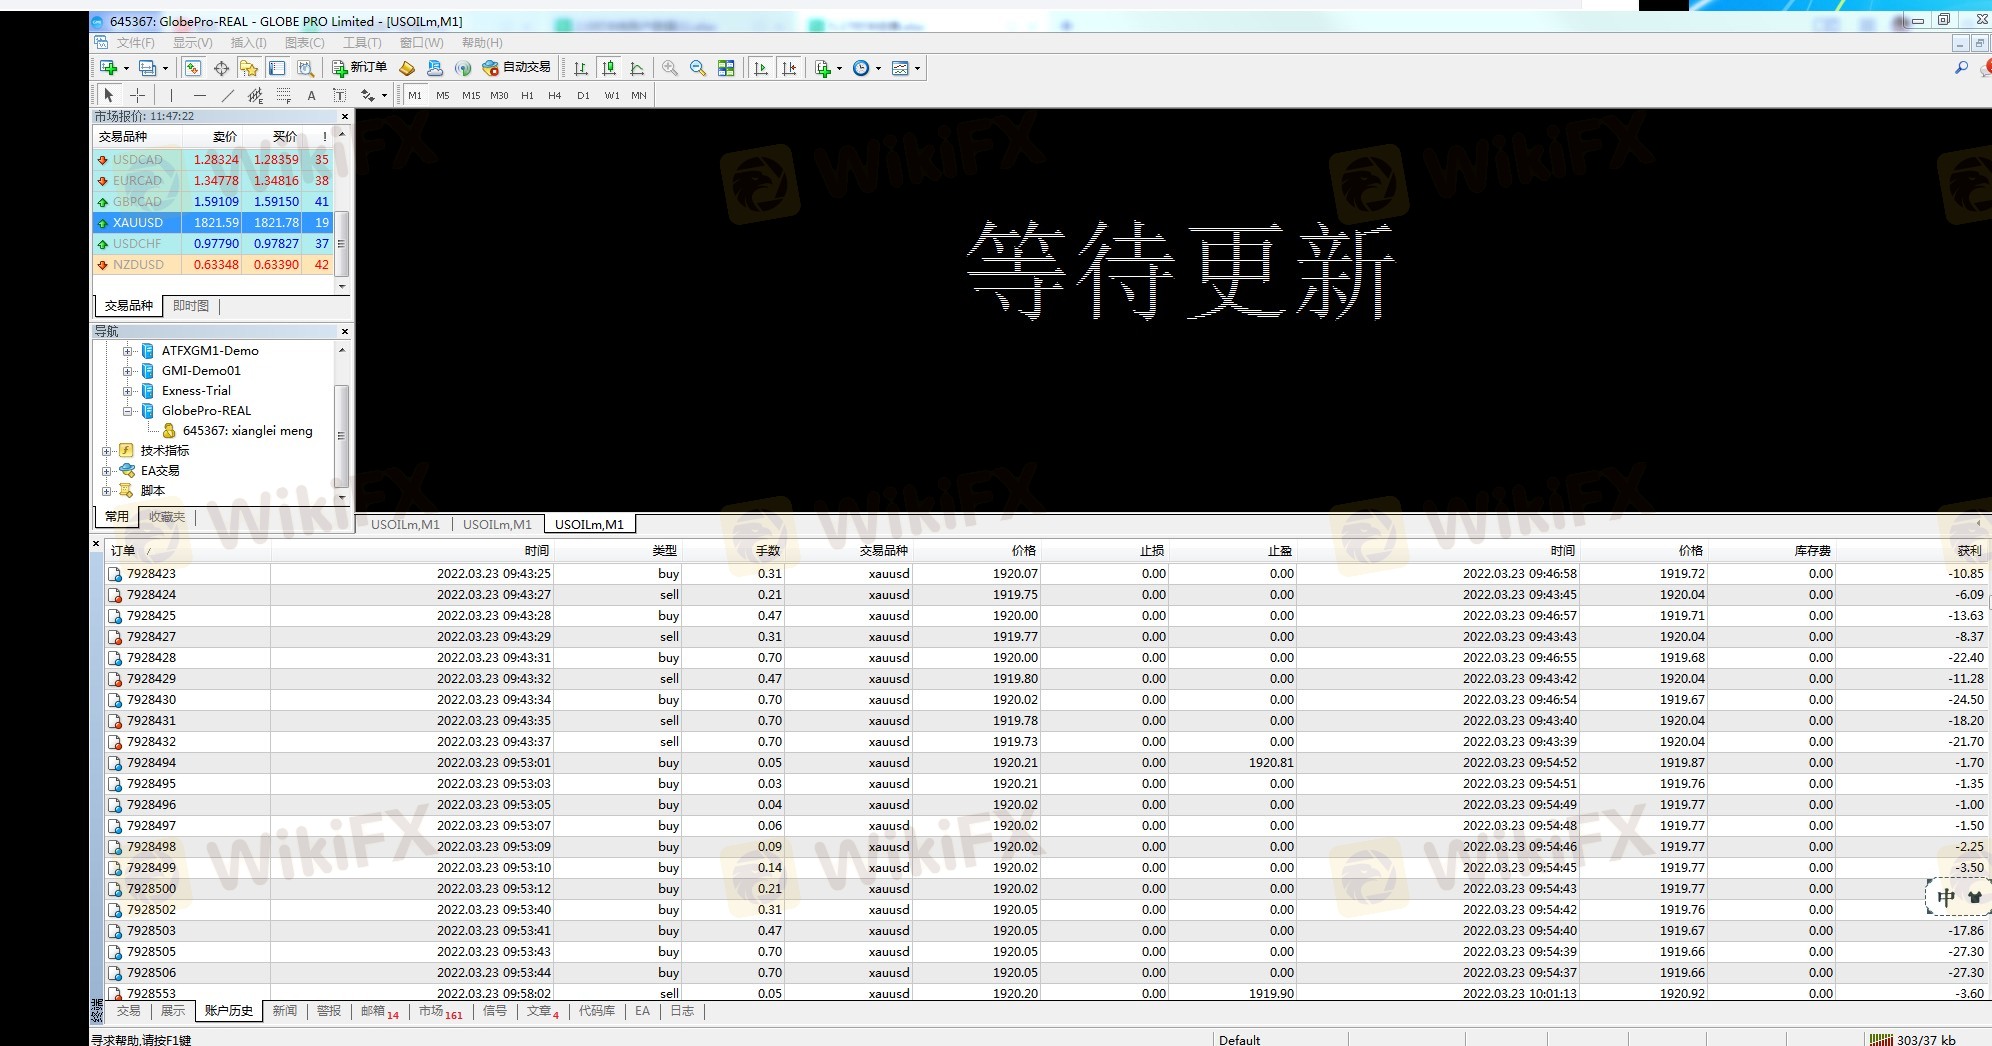The image size is (1992, 1046).
Task: Sort history by 手数 lots column
Action: 733,551
